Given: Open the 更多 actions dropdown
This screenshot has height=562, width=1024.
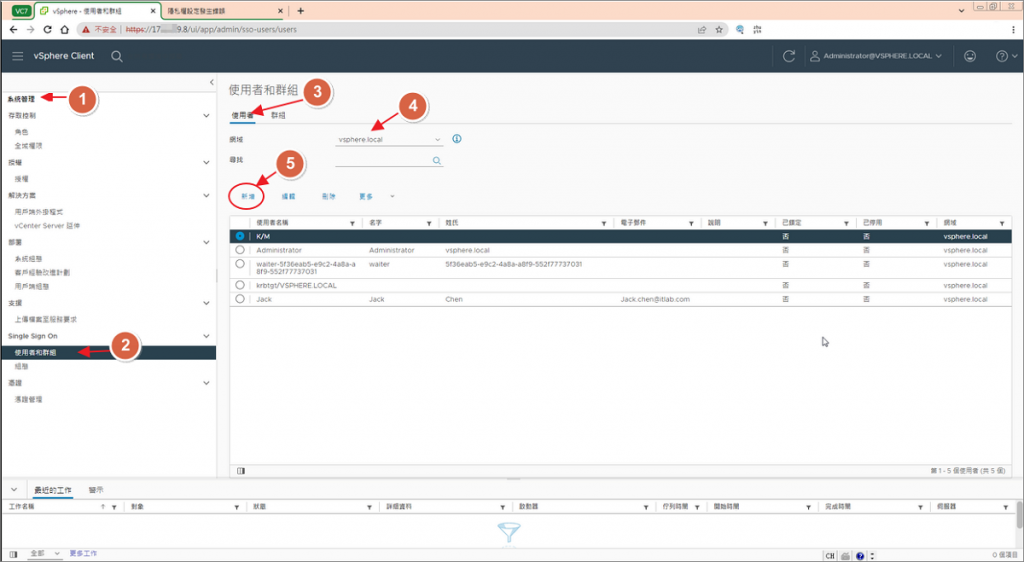Looking at the screenshot, I should point(376,196).
